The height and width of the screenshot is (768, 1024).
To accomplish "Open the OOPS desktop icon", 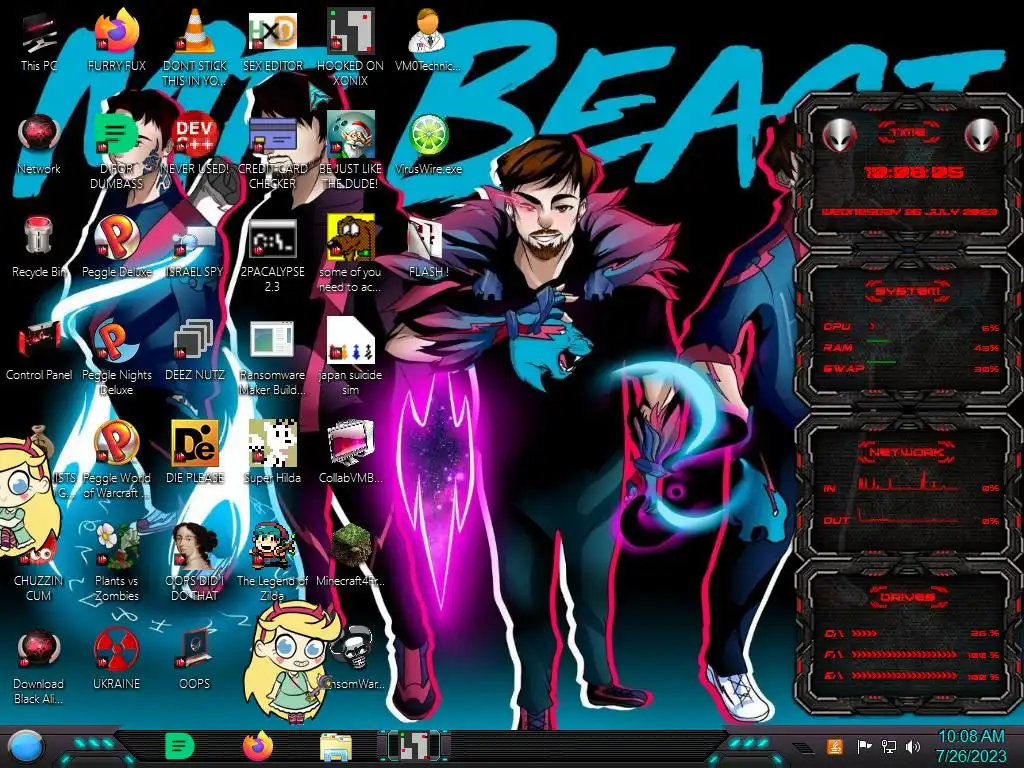I will pyautogui.click(x=195, y=660).
